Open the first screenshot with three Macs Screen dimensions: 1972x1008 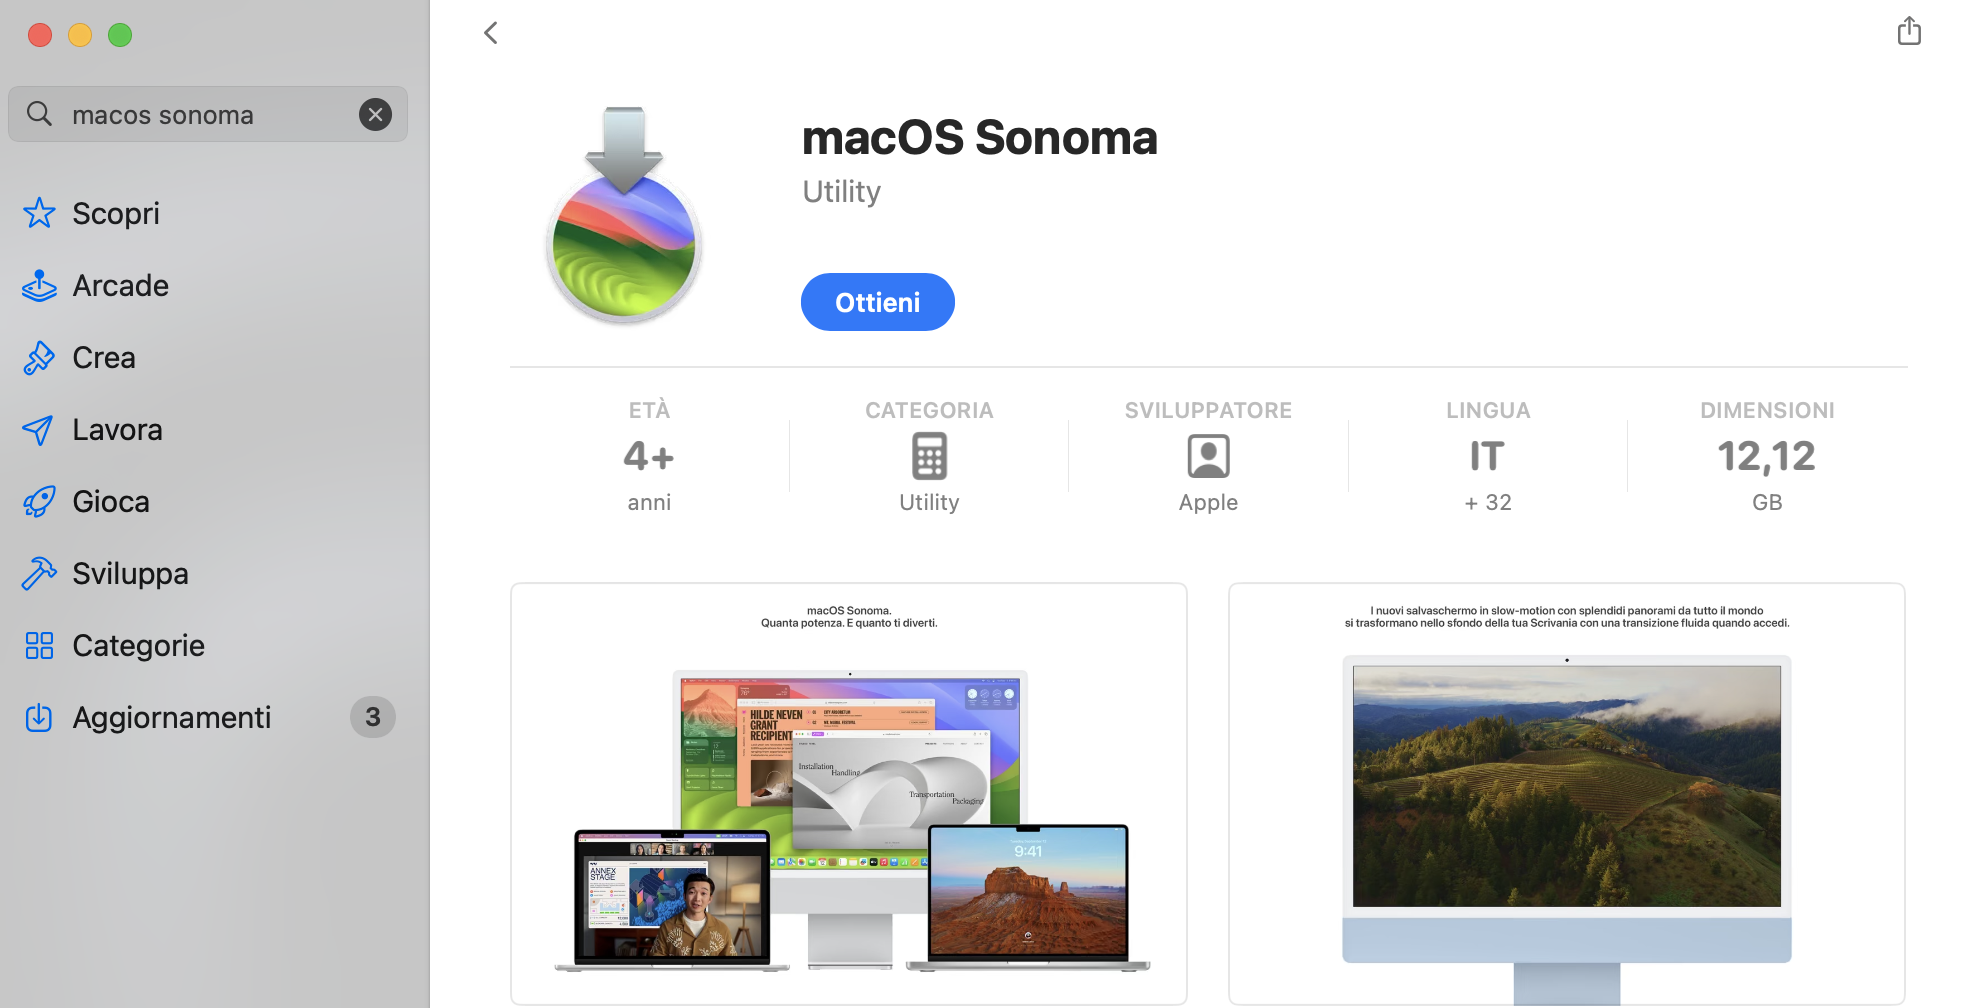point(849,794)
